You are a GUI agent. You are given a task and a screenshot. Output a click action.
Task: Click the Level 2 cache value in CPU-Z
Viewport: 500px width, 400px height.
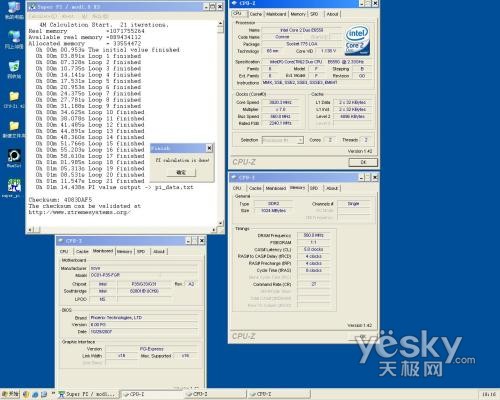(x=352, y=116)
